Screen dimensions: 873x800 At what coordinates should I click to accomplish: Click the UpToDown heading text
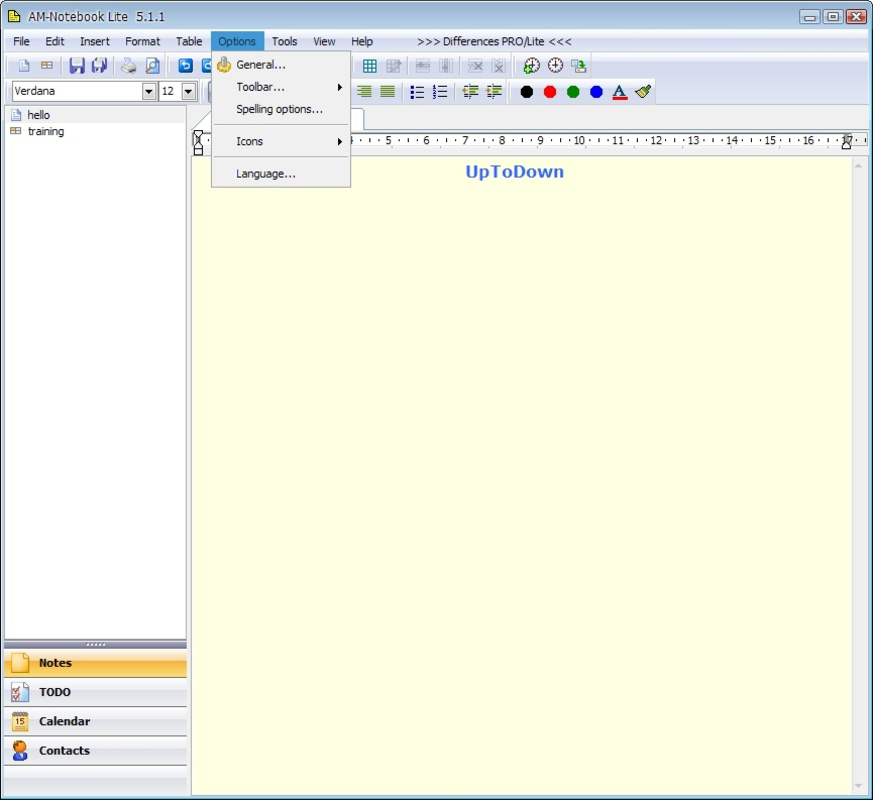[514, 171]
